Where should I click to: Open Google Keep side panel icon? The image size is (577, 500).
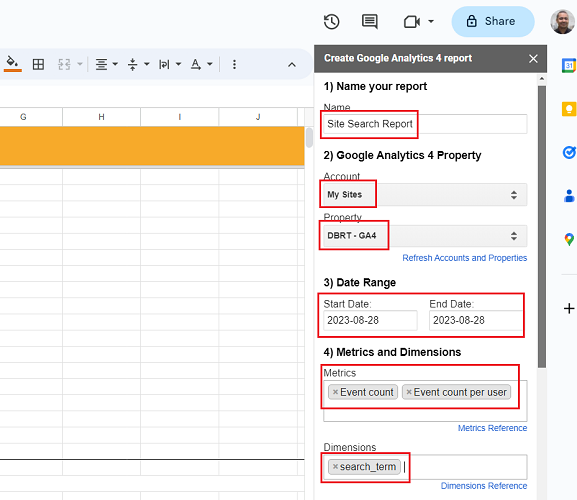569,109
